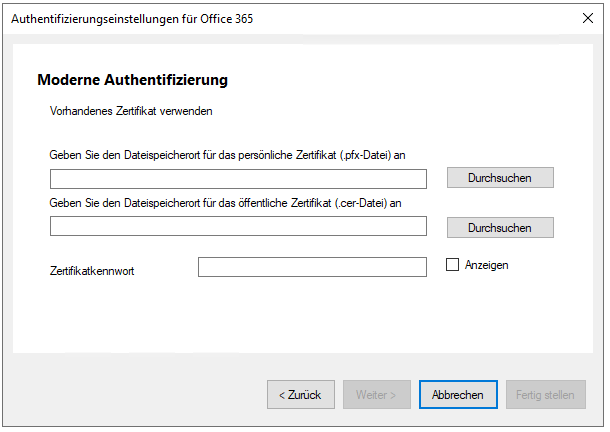Click into the Zertifikatkennwort password field
610x432 pixels.
pos(312,267)
